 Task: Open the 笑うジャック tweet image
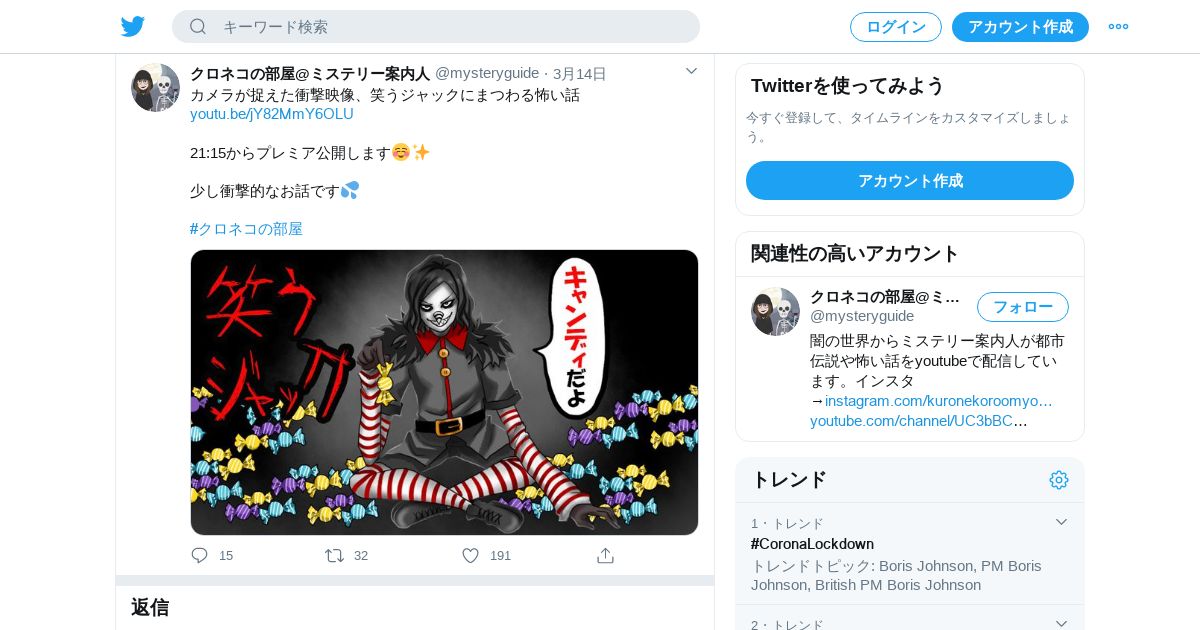pos(444,392)
